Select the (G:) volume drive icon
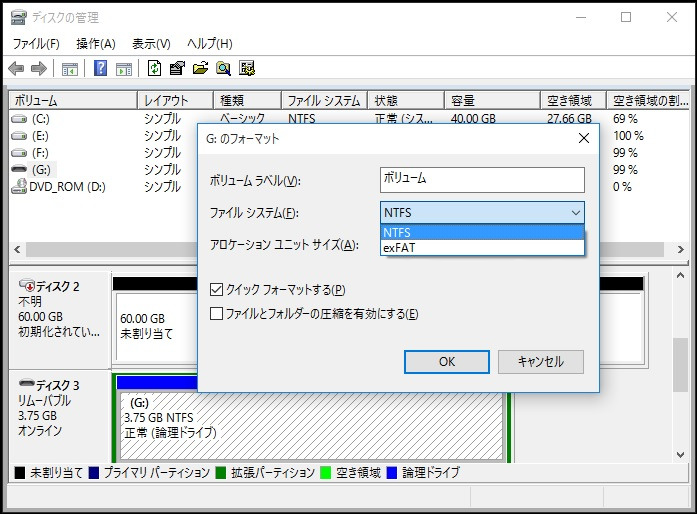The height and width of the screenshot is (514, 697). click(19, 169)
